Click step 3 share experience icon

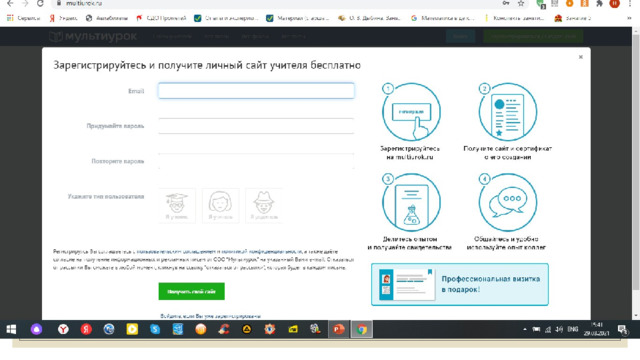411,202
